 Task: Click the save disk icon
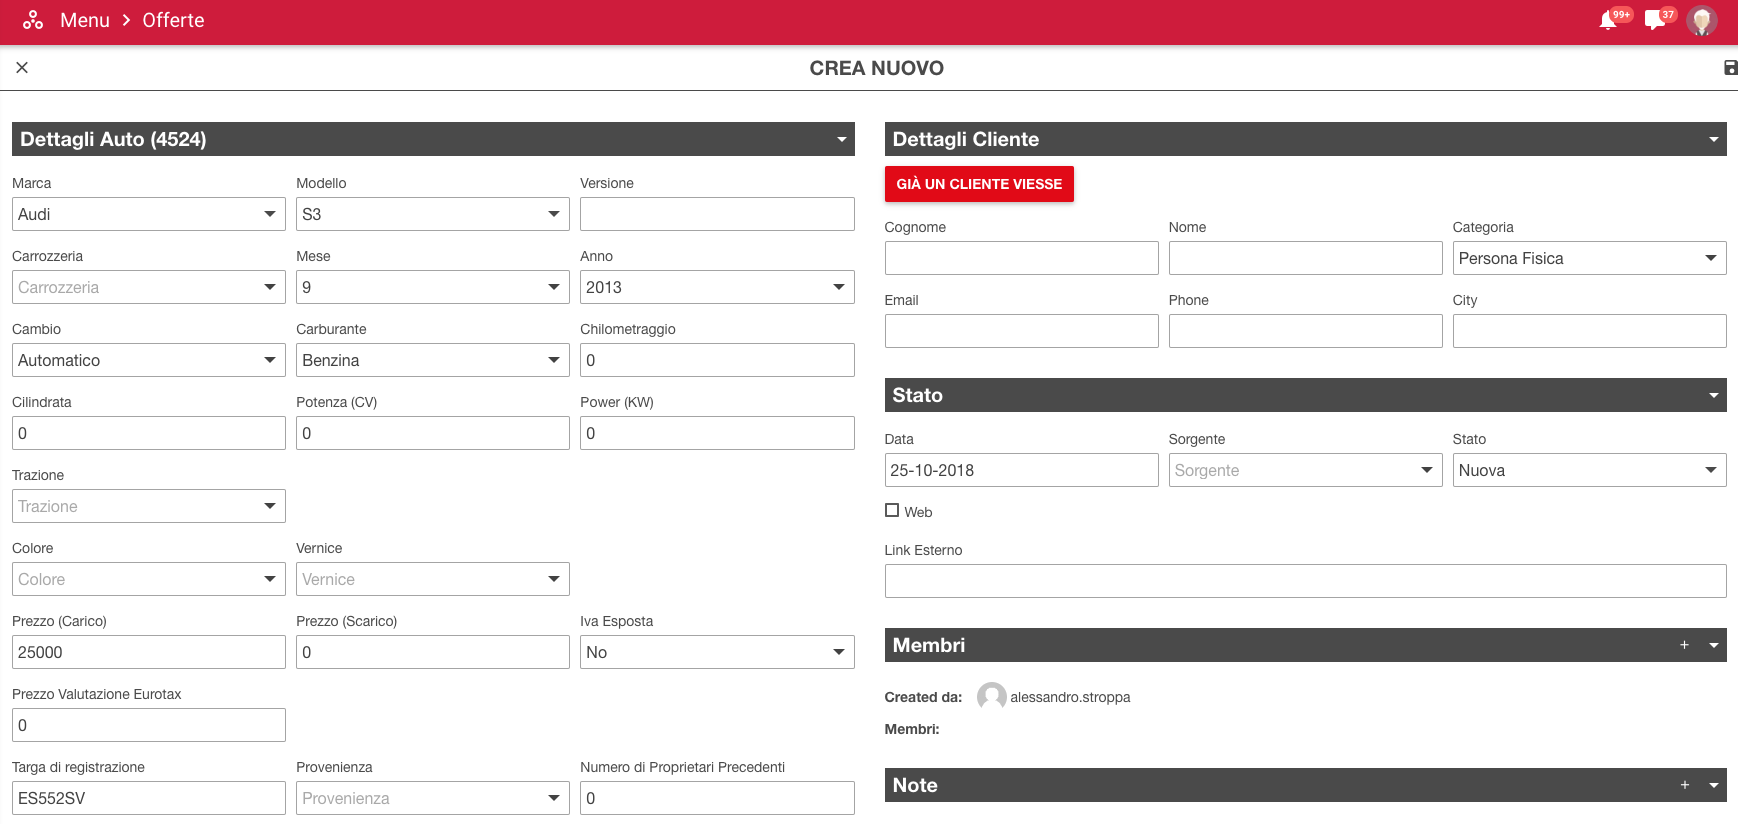(x=1730, y=68)
